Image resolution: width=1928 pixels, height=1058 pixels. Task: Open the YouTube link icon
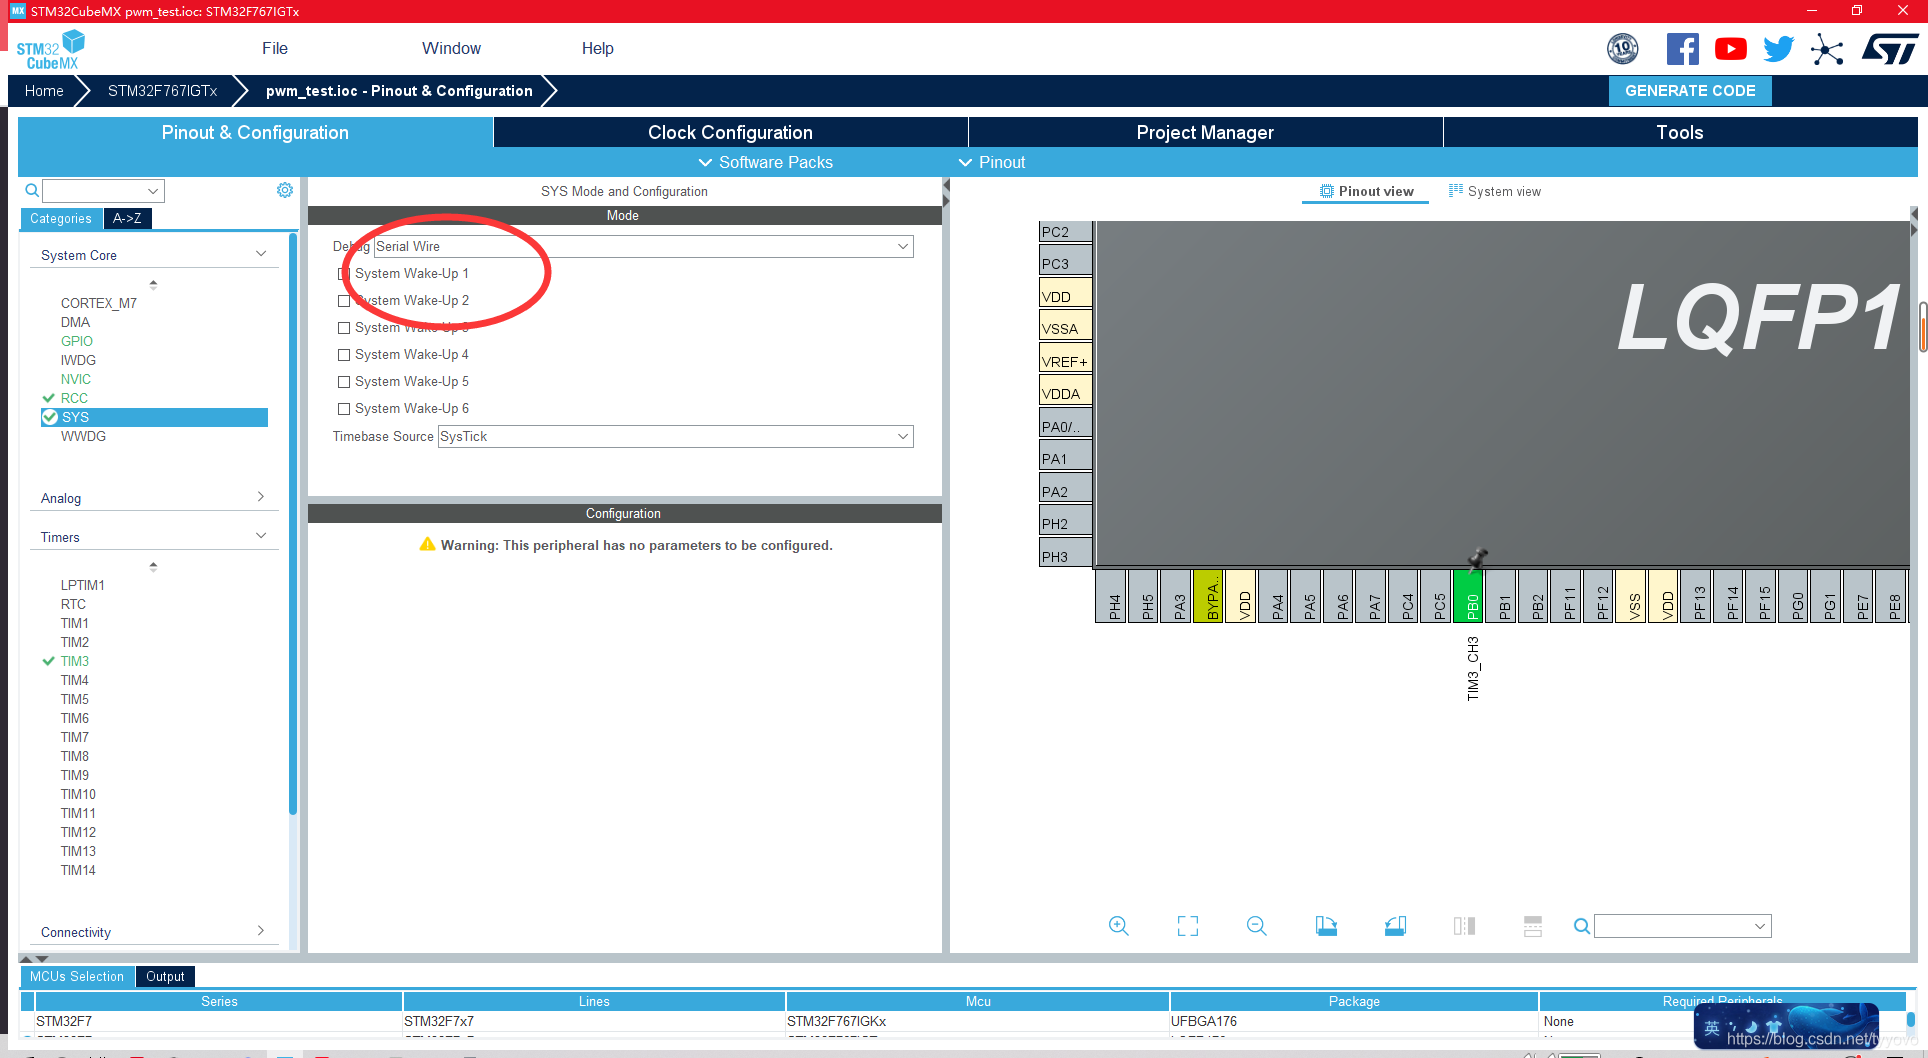pyautogui.click(x=1731, y=49)
